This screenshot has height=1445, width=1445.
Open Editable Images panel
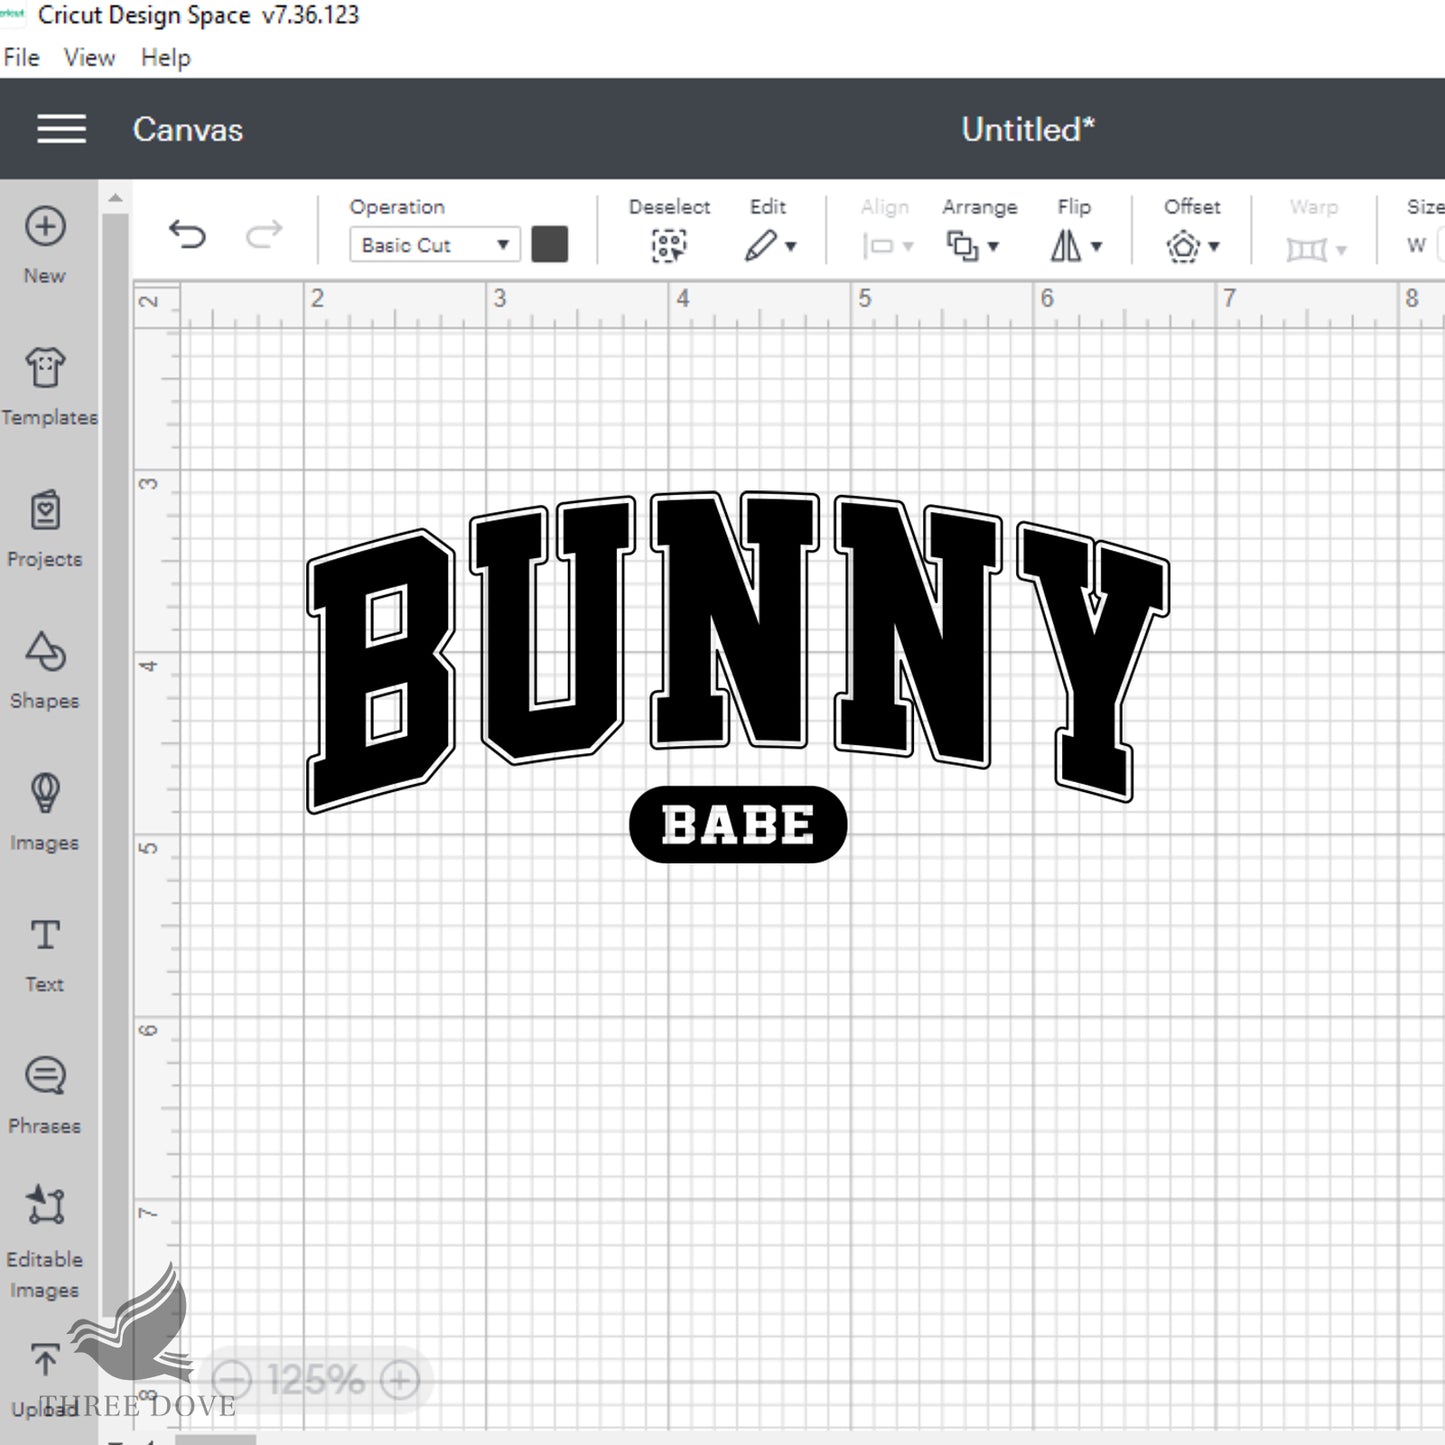coord(45,1206)
